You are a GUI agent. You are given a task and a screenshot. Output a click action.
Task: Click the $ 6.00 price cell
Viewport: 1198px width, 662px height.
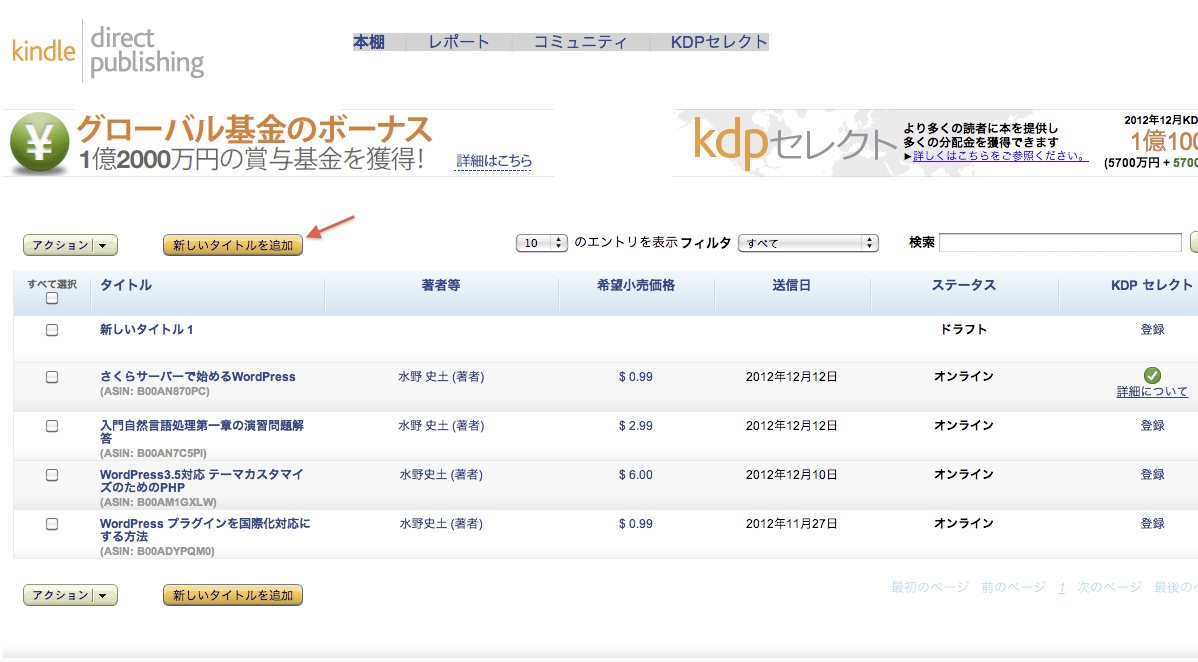636,475
